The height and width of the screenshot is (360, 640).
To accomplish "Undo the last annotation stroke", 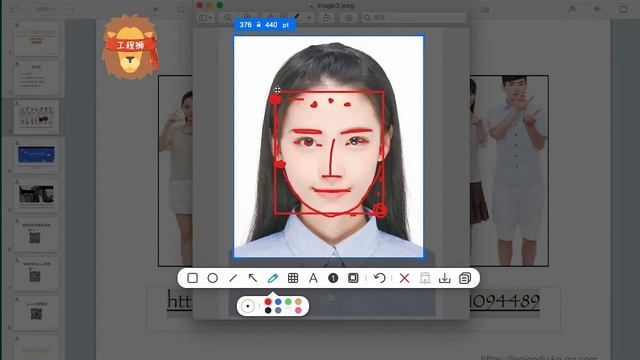I will pyautogui.click(x=380, y=278).
